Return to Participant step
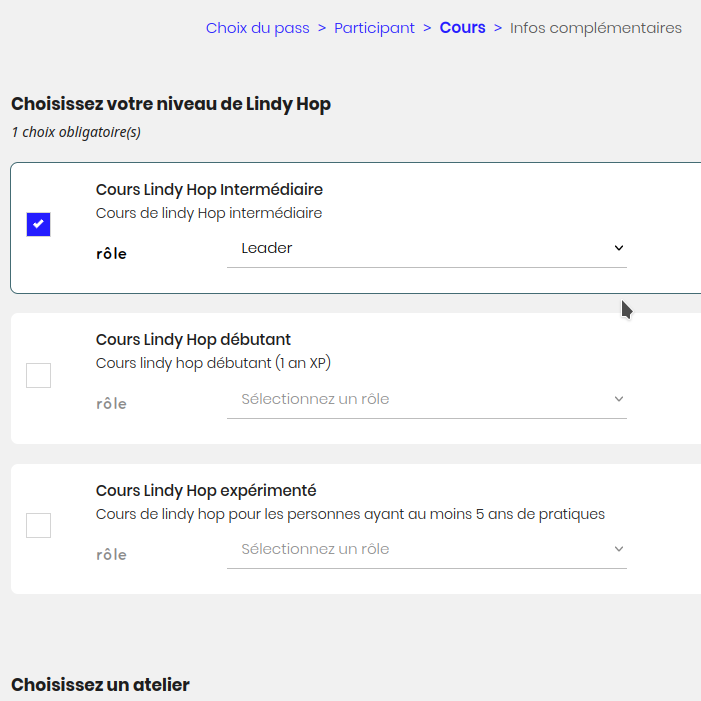The height and width of the screenshot is (701, 701). point(374,28)
